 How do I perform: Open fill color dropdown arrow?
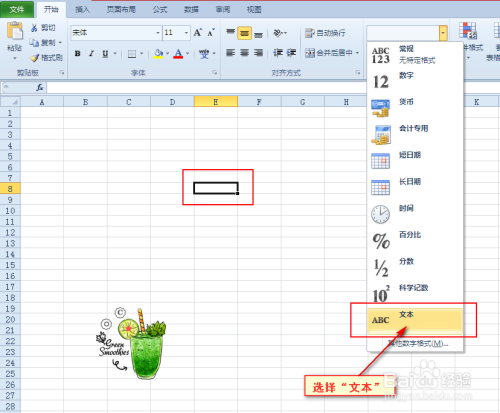coord(167,53)
